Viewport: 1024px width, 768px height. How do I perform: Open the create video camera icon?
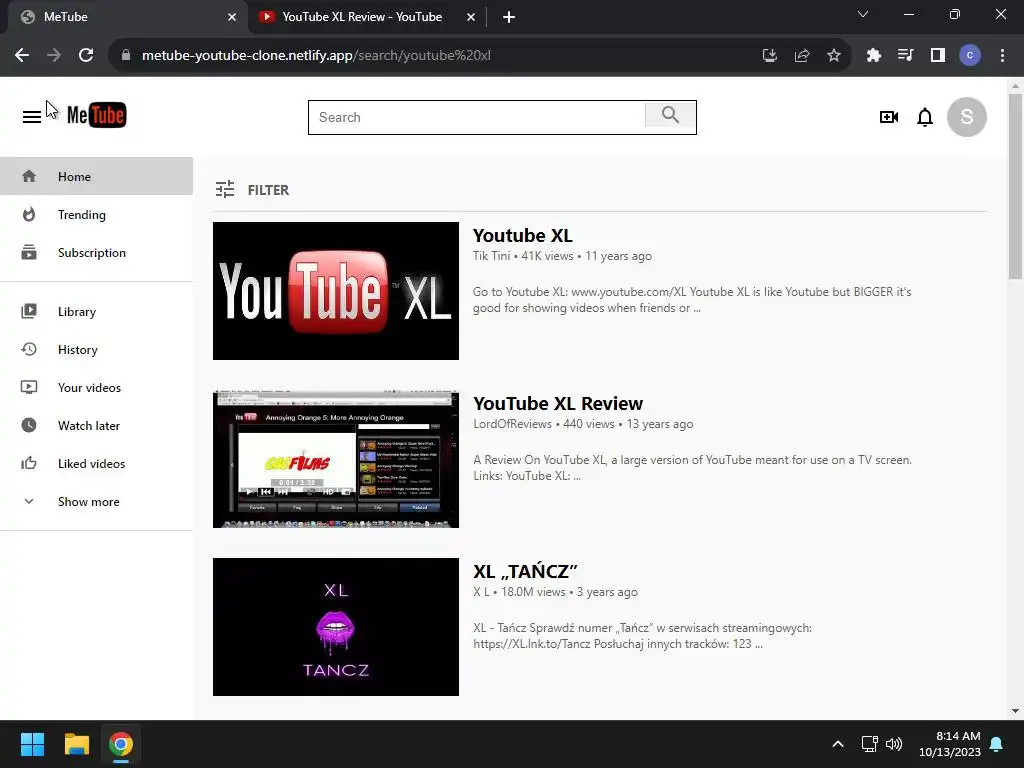click(x=889, y=117)
